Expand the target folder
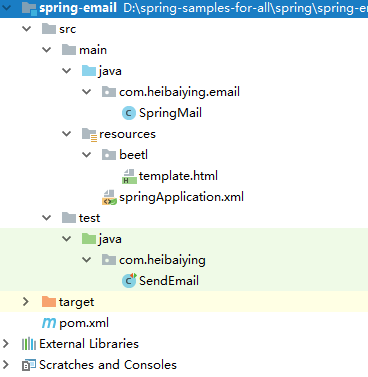The width and height of the screenshot is (368, 377). pos(26,302)
